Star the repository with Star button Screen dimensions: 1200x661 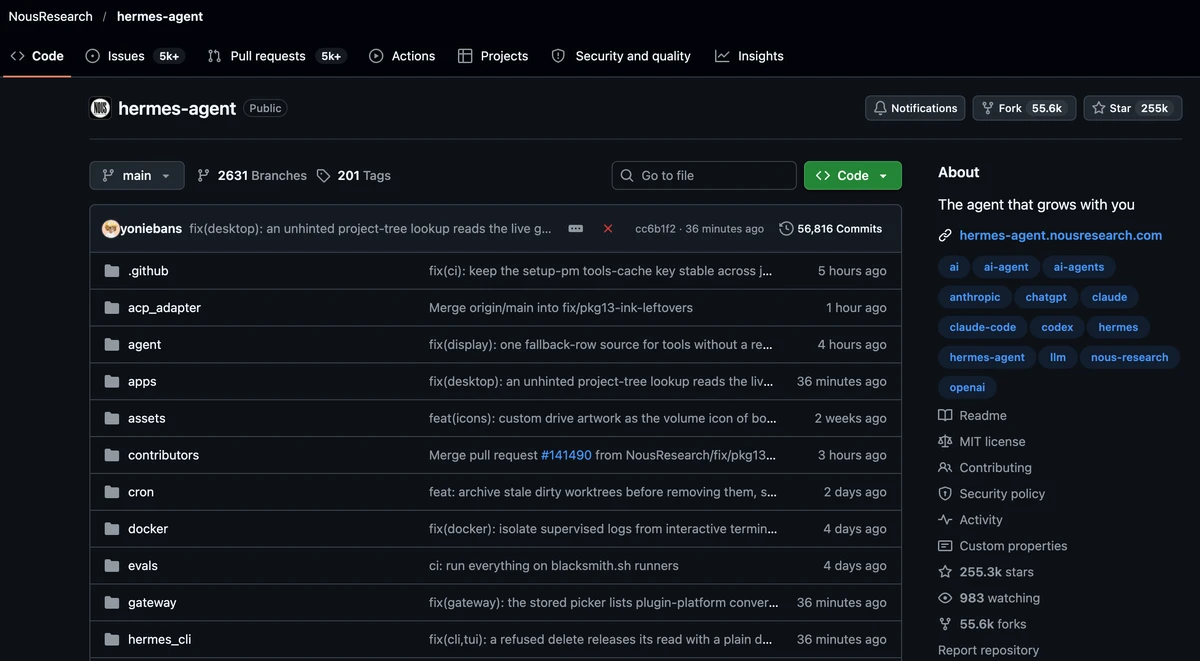coord(1133,108)
